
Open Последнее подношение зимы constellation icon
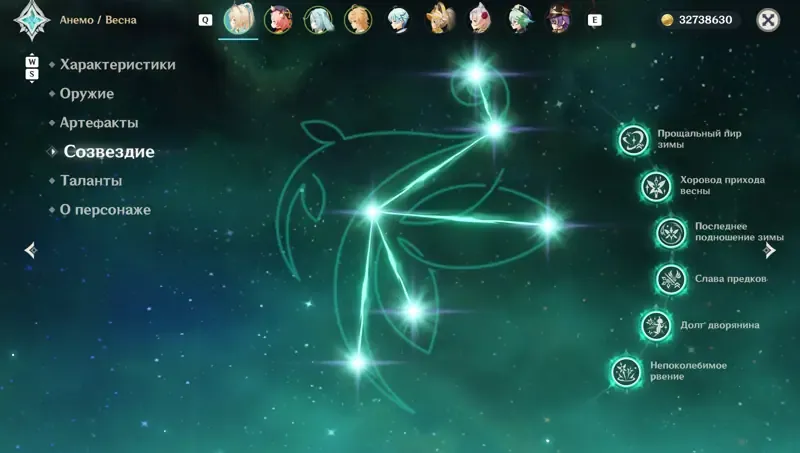[x=671, y=232]
